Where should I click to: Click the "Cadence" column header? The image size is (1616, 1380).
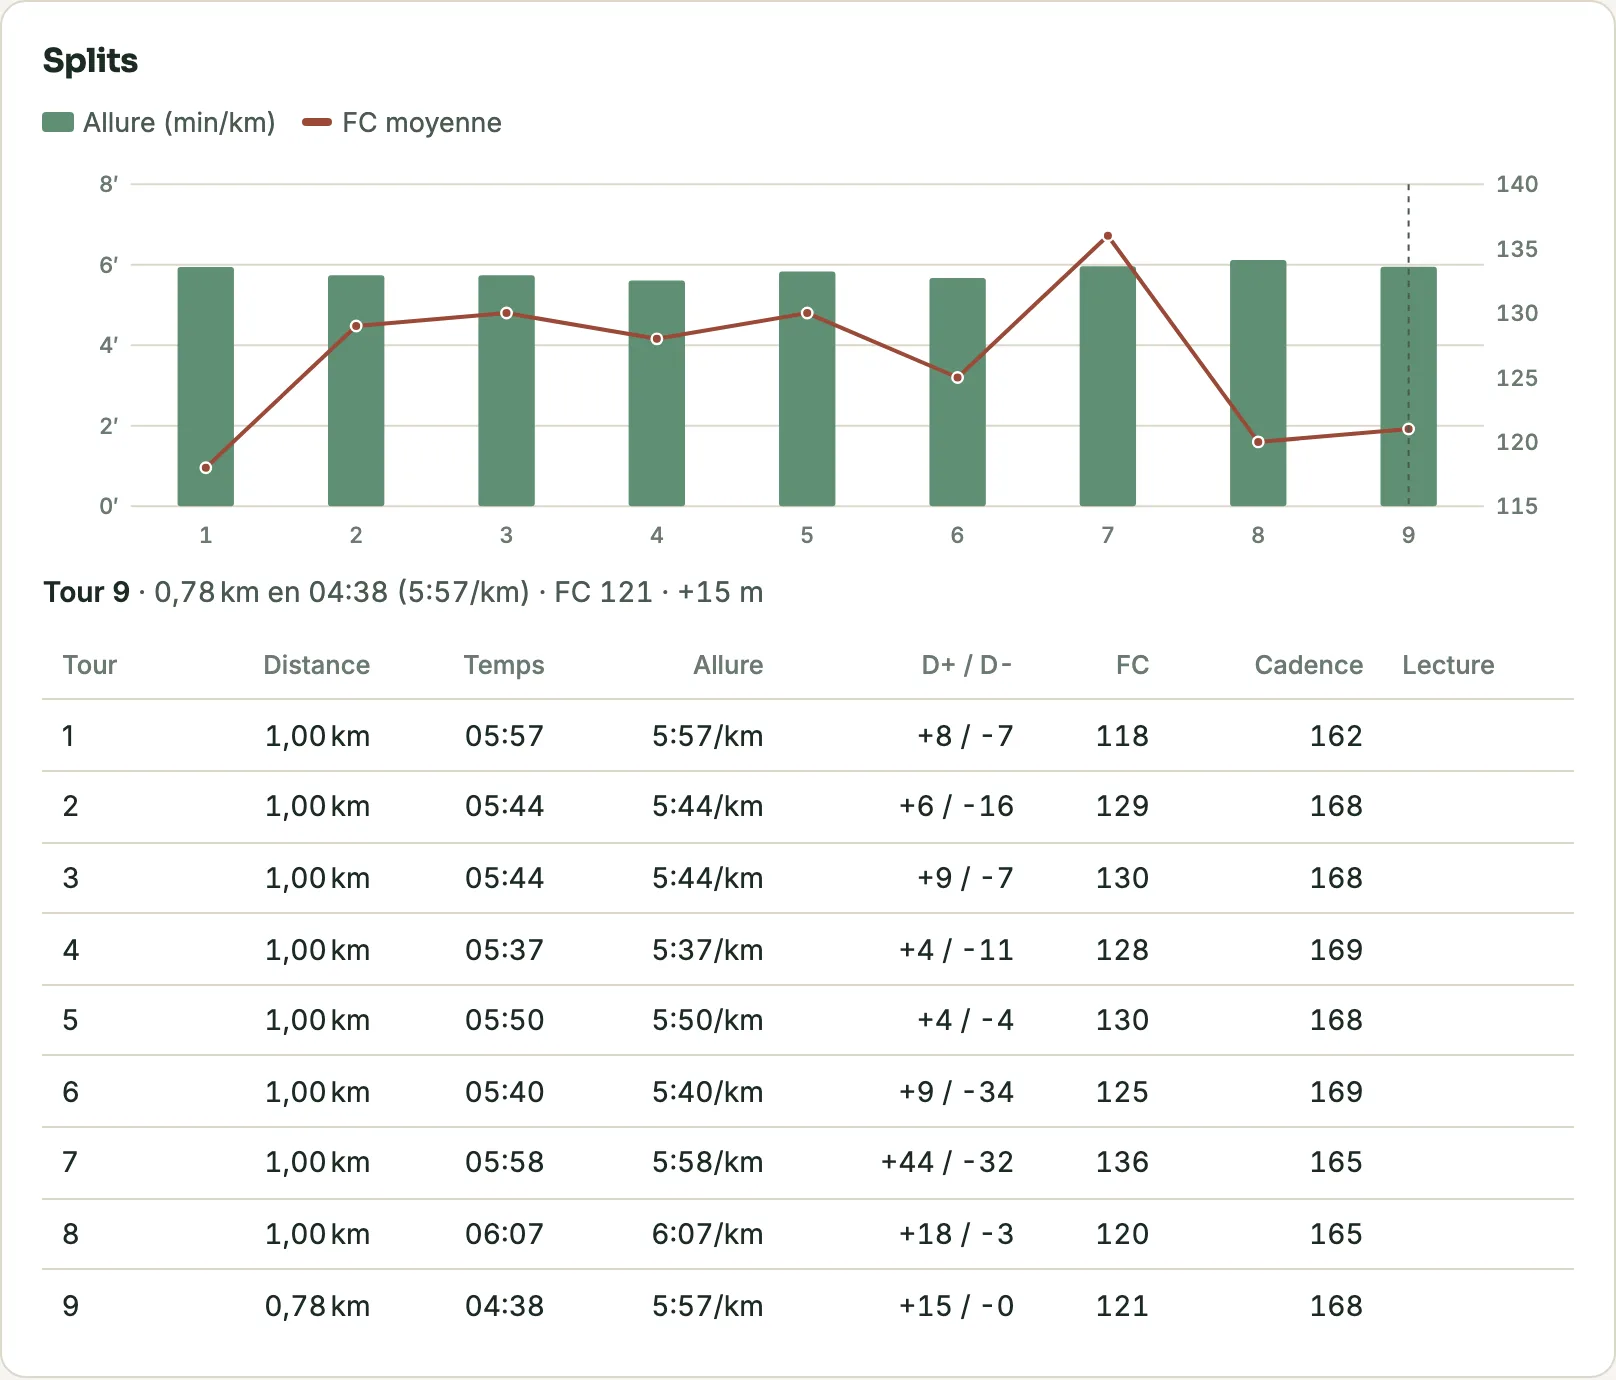click(x=1308, y=665)
